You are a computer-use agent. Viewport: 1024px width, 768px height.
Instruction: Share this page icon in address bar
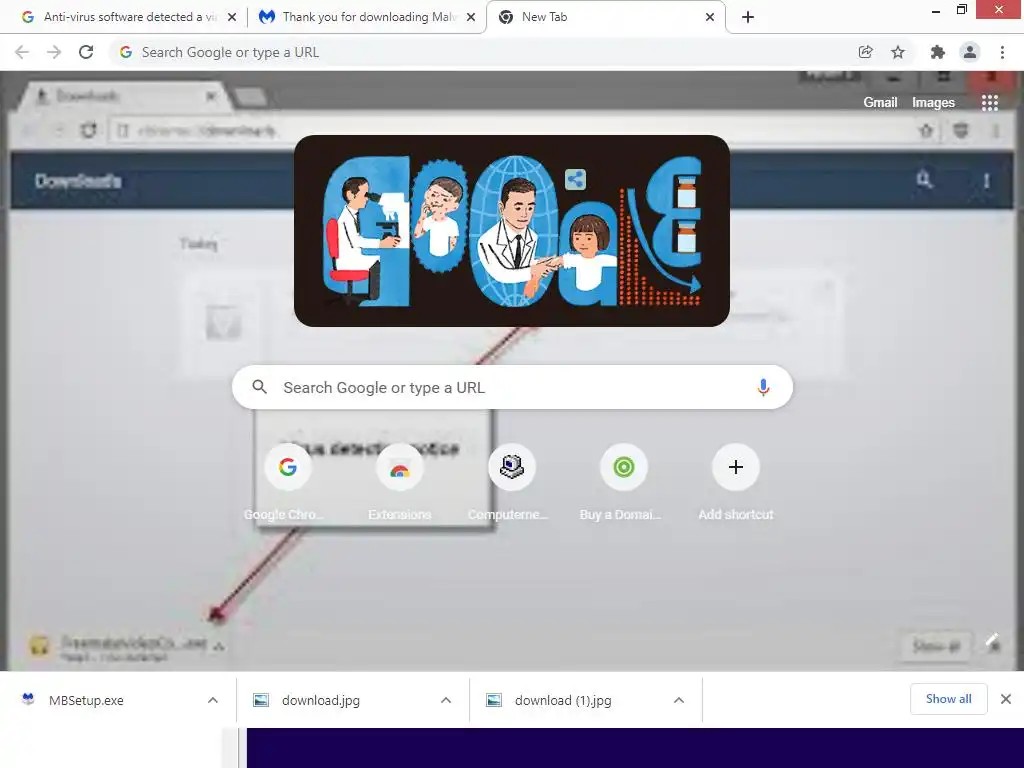click(x=865, y=52)
